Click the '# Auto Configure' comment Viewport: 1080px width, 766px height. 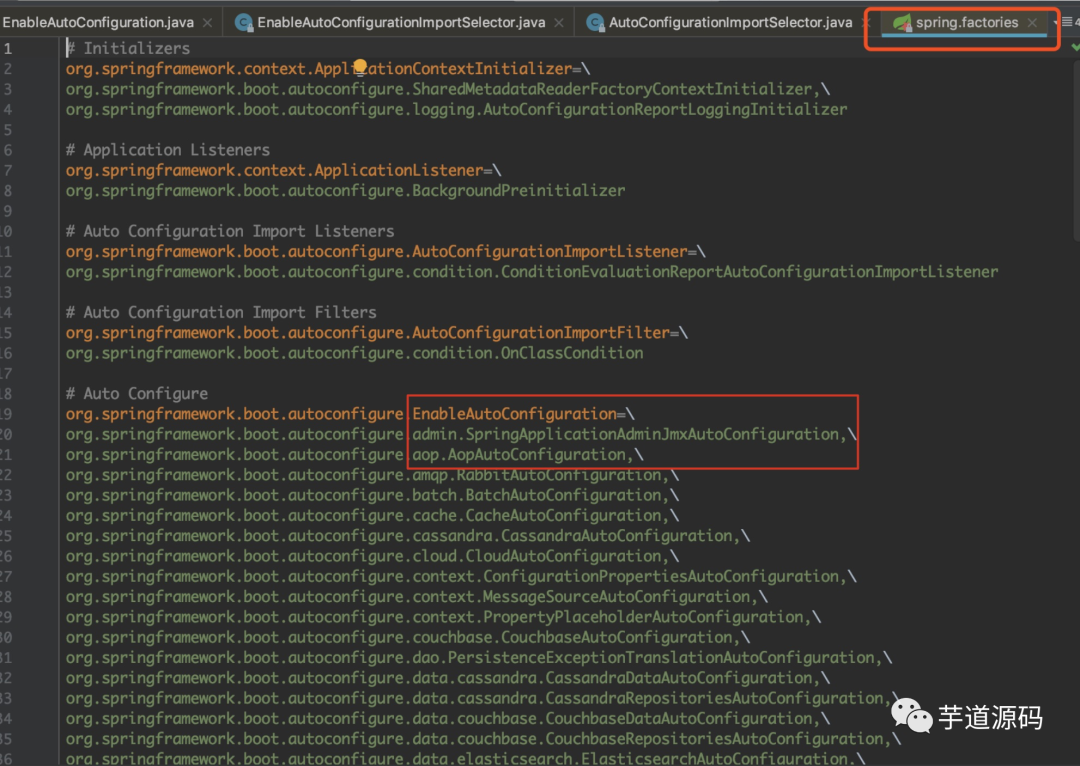(x=137, y=394)
